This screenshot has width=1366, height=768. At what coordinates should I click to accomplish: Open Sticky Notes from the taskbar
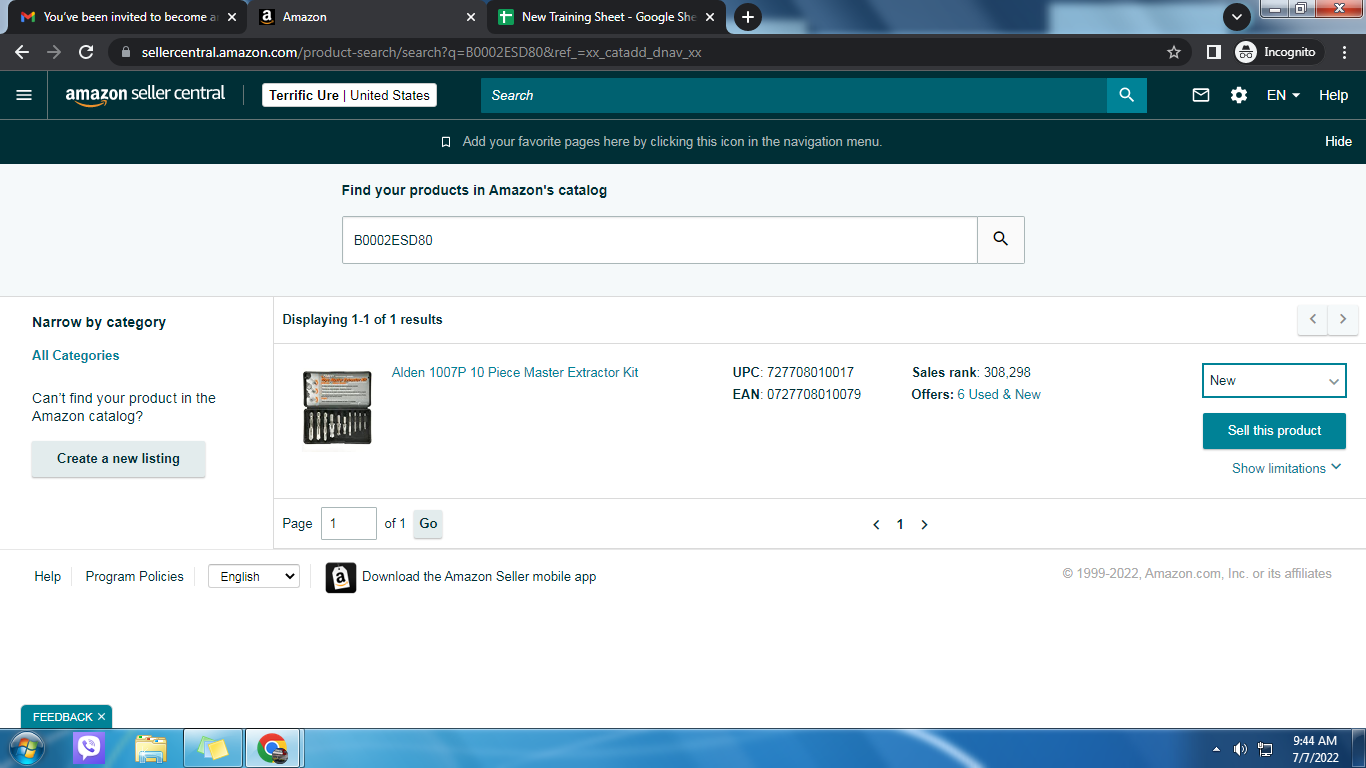tap(213, 748)
